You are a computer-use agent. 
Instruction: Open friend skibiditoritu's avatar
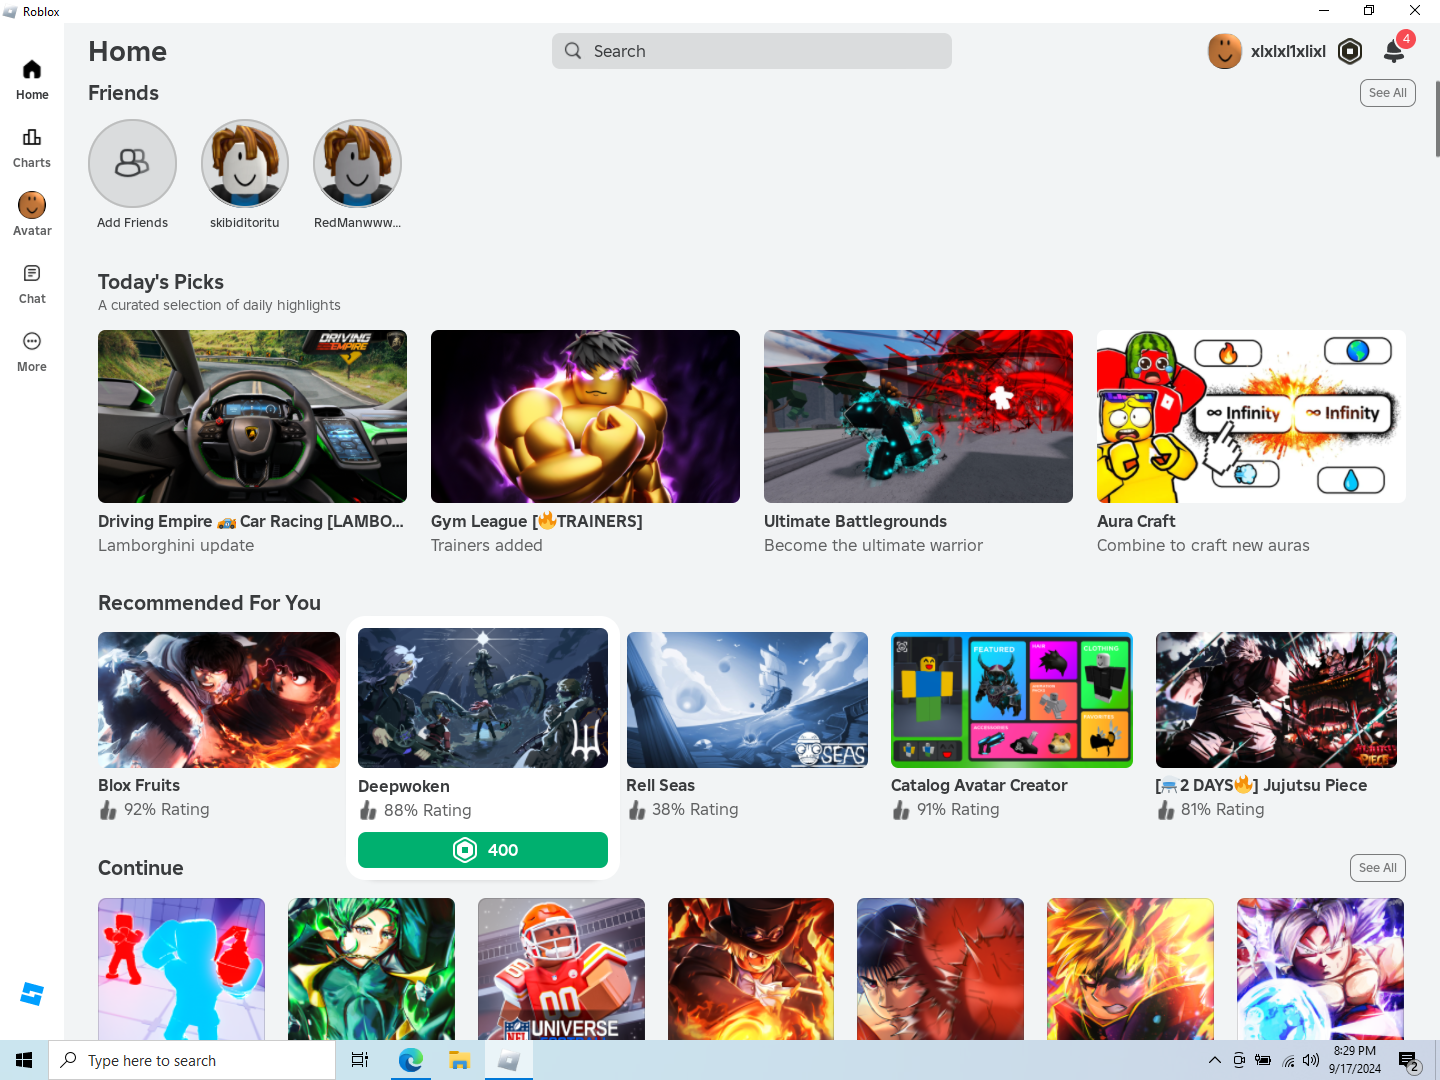[x=245, y=163]
